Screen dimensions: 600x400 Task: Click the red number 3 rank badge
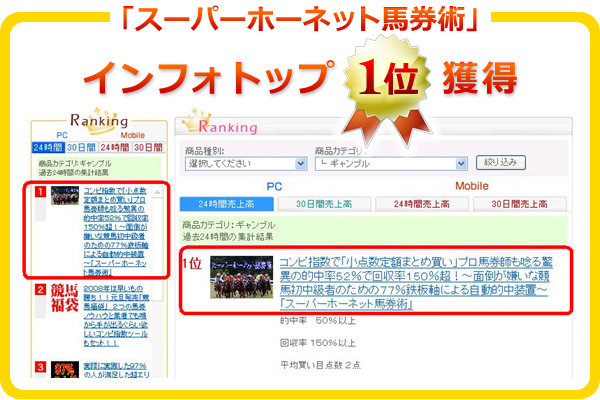(40, 367)
